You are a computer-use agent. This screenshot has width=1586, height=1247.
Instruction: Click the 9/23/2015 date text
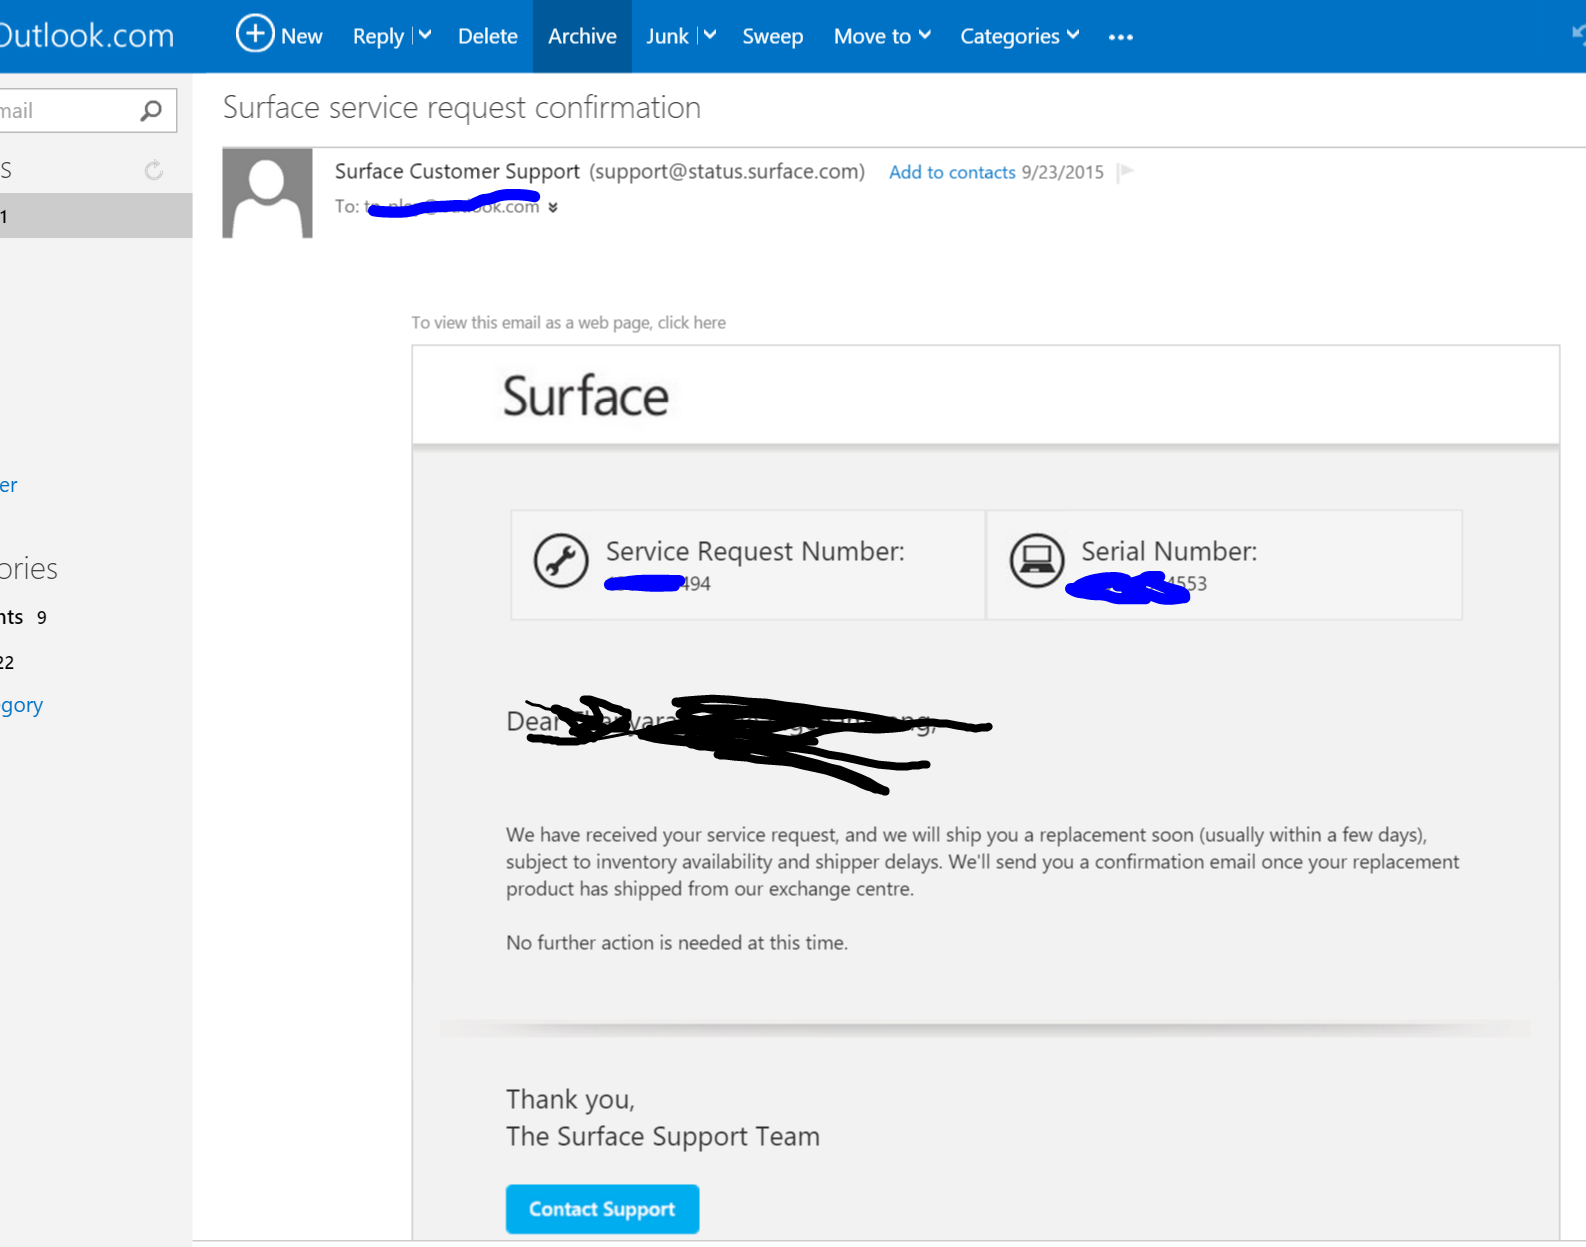1062,172
